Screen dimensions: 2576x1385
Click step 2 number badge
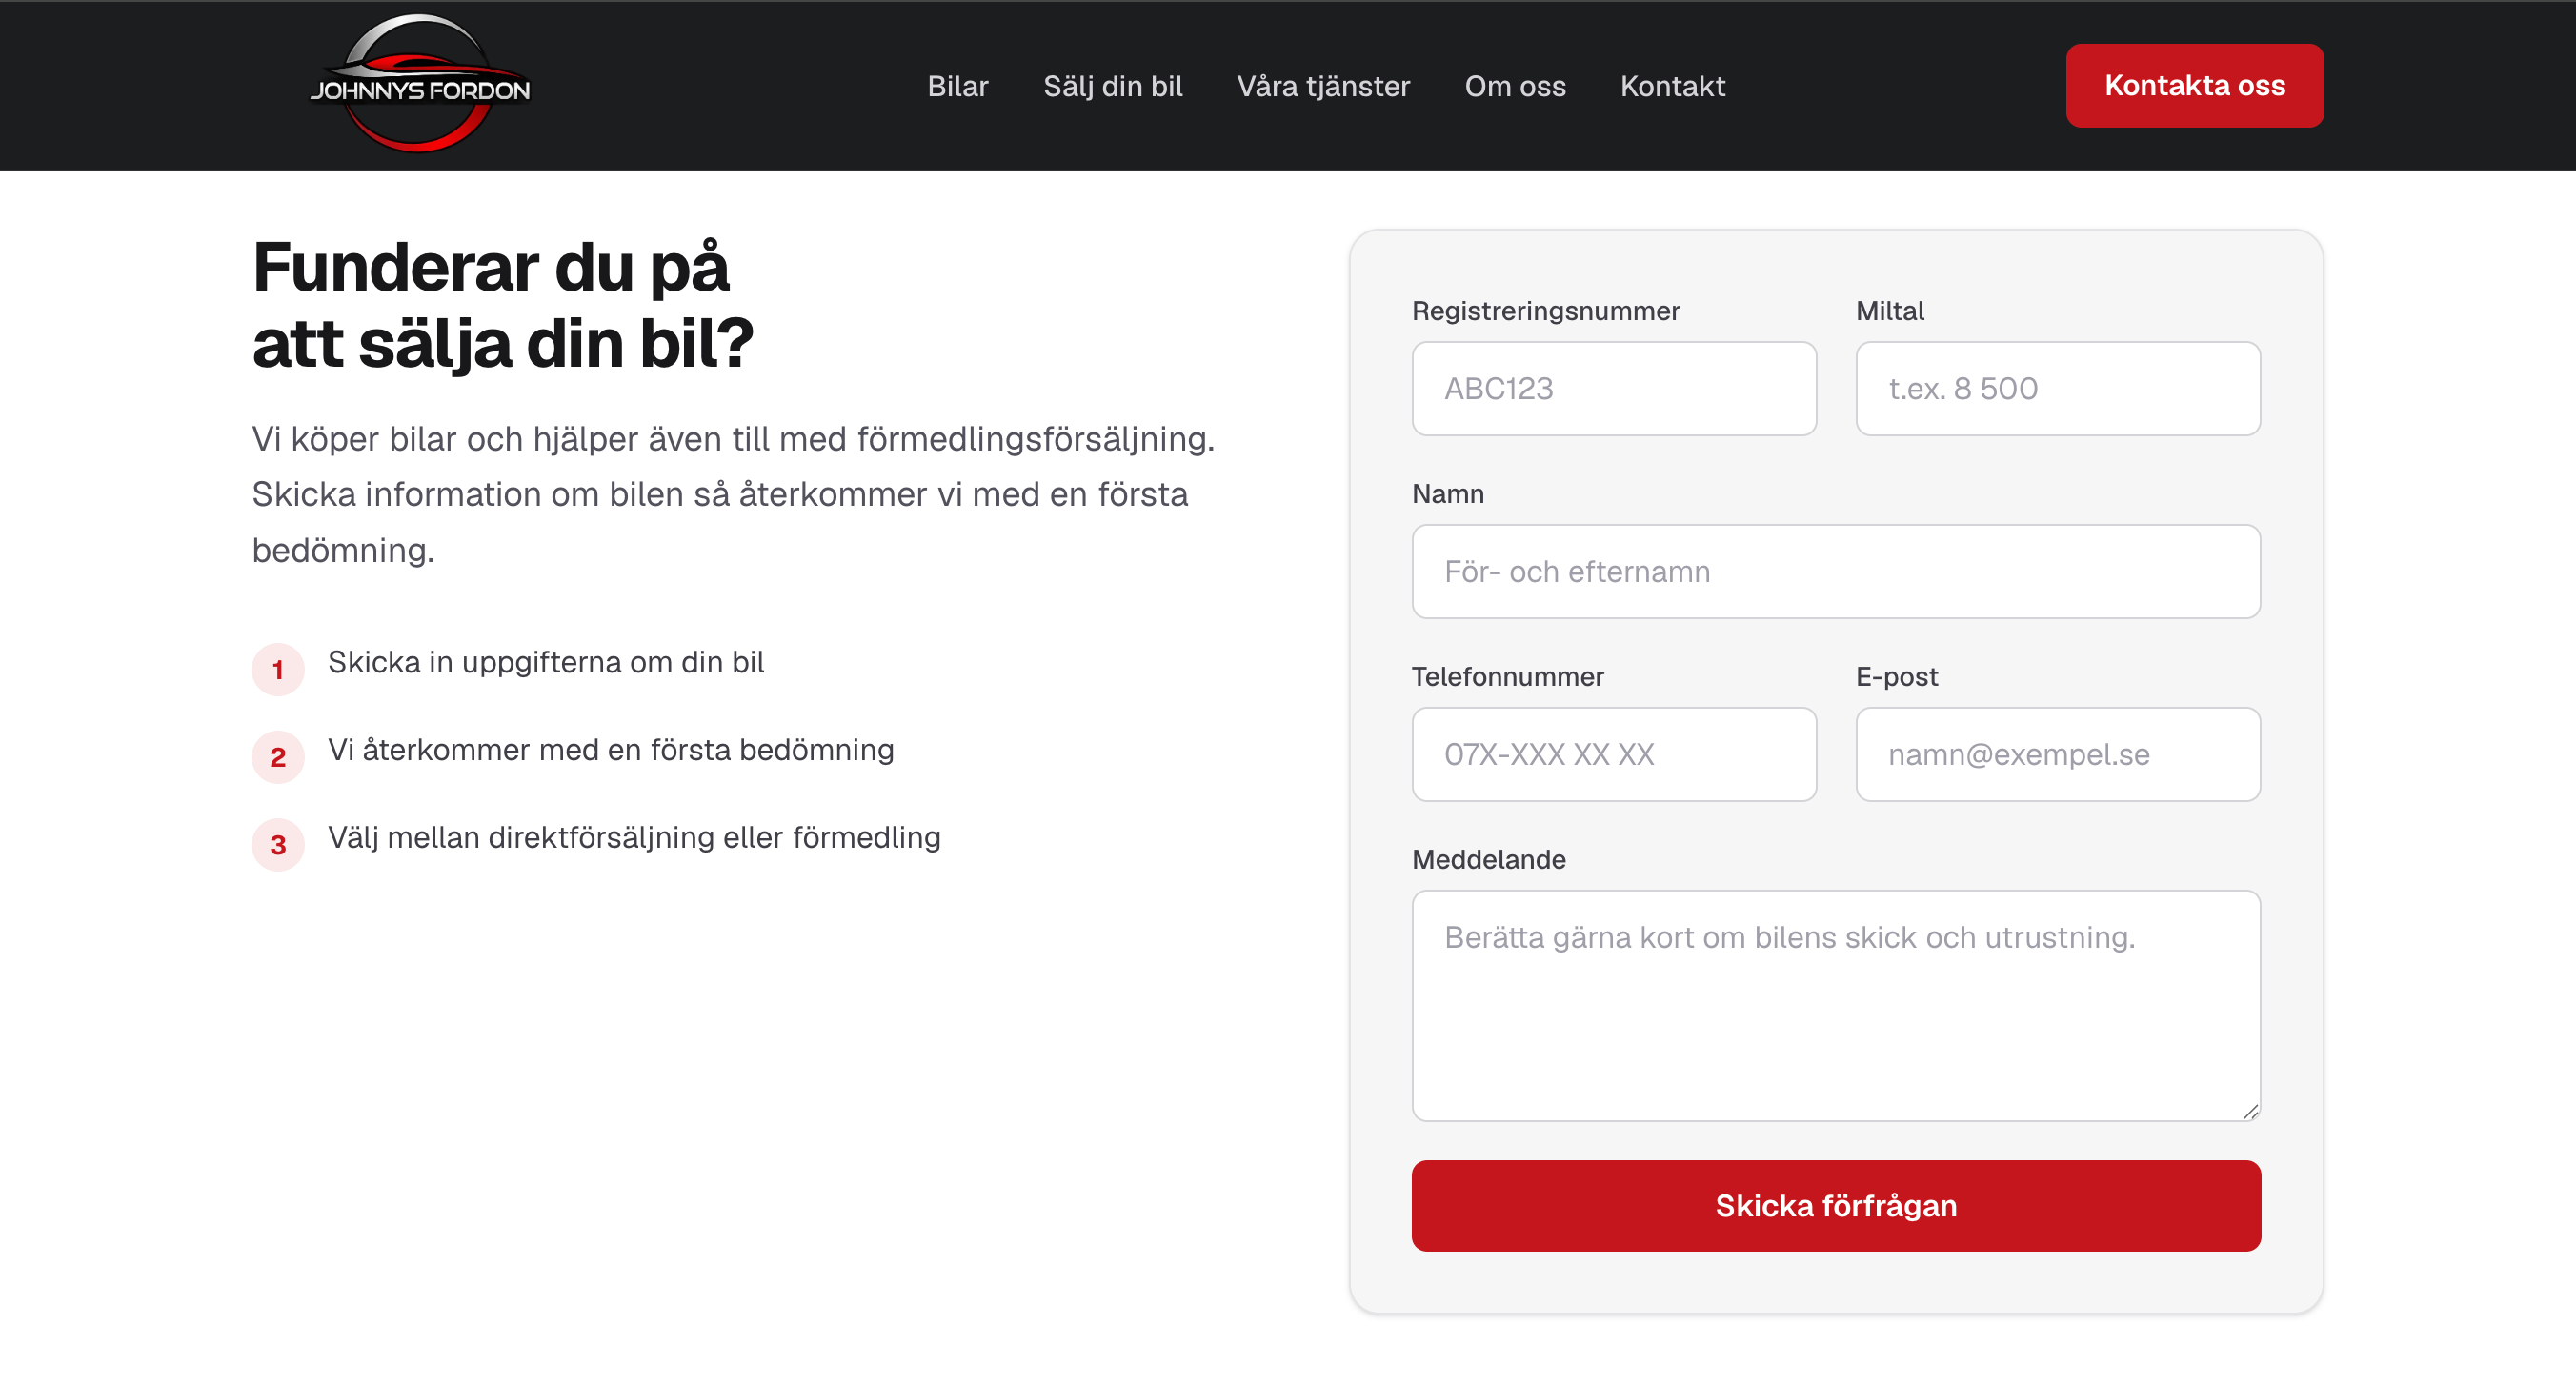[278, 757]
